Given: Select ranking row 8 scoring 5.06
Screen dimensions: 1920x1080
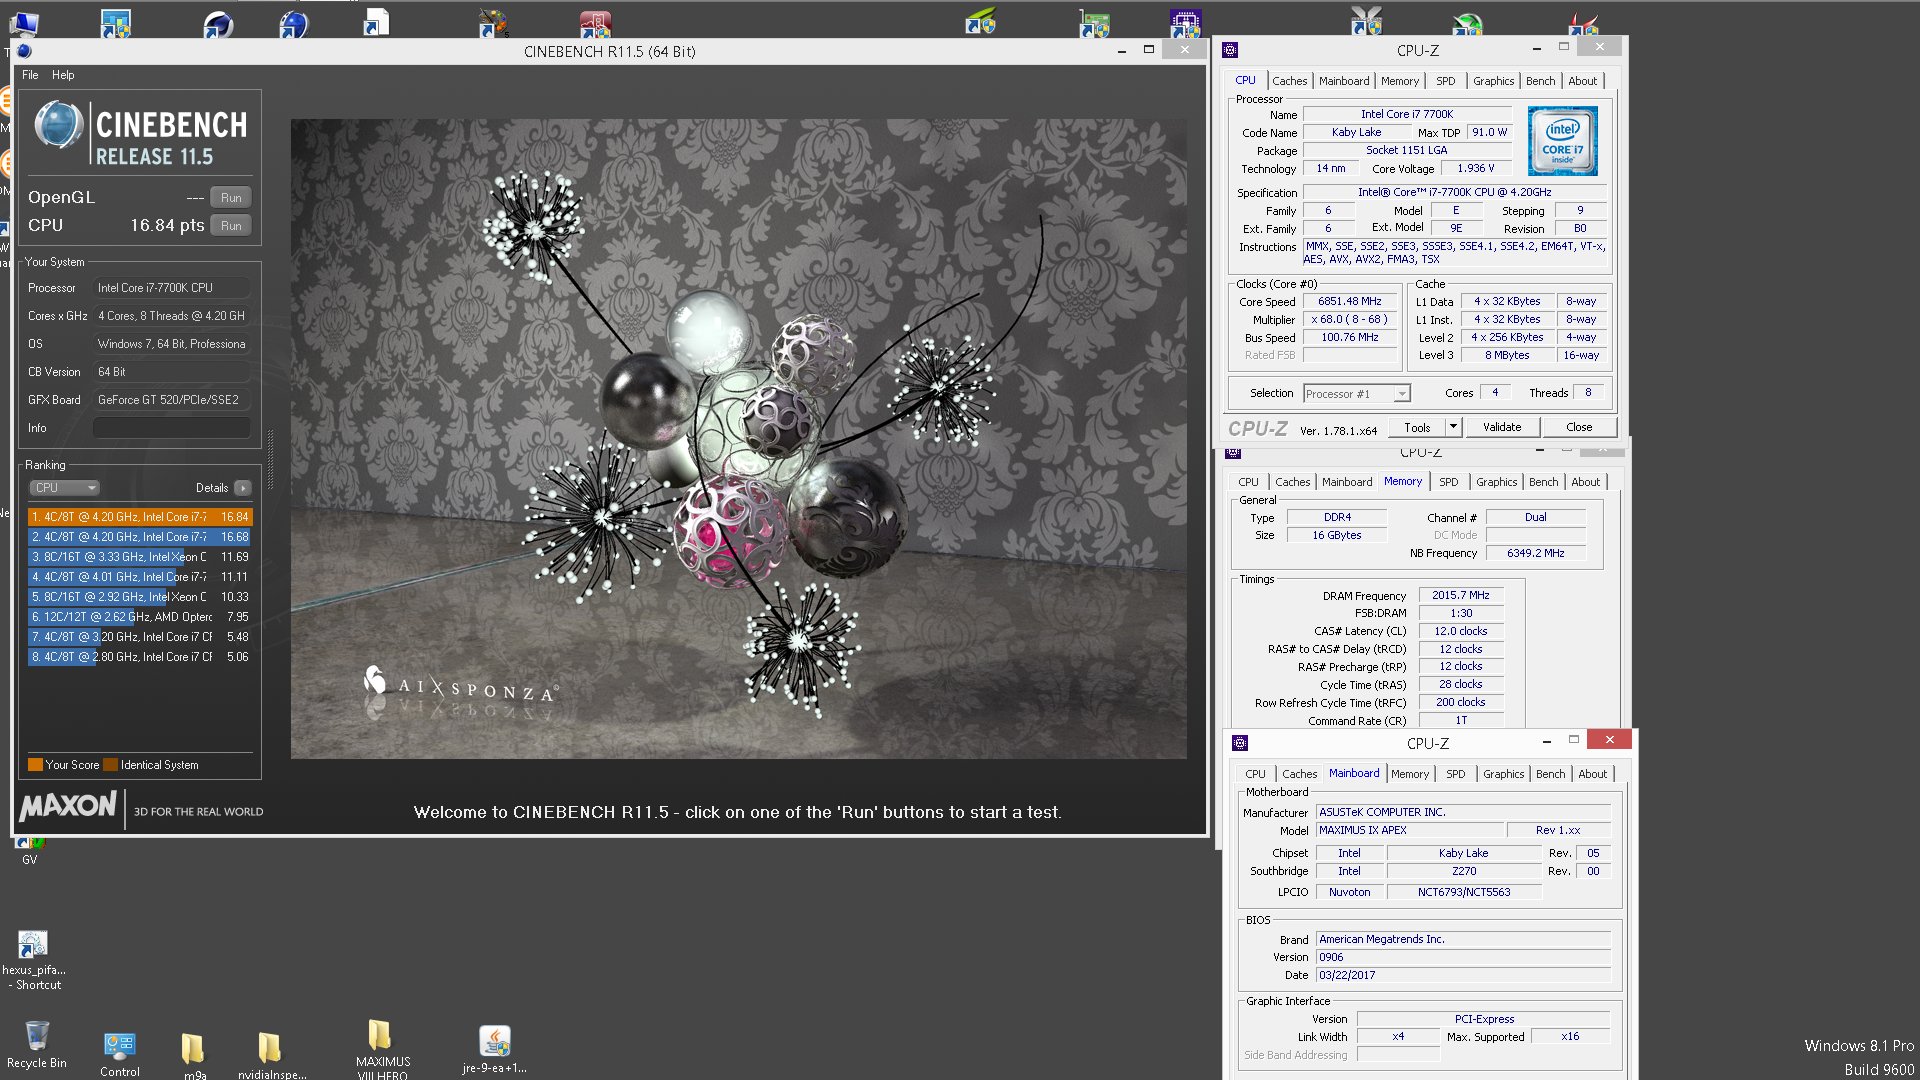Looking at the screenshot, I should point(140,657).
